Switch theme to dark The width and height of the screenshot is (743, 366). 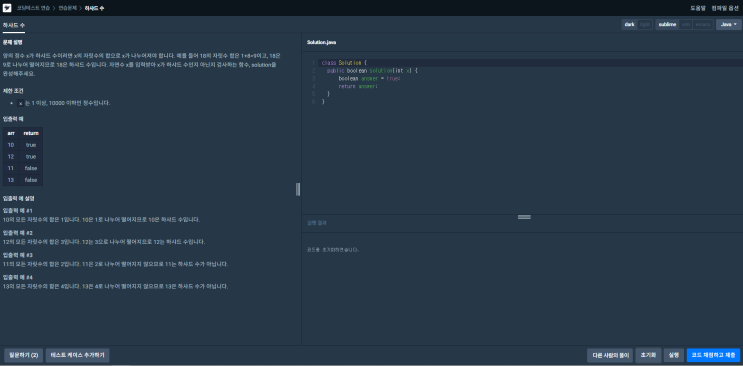tap(629, 25)
